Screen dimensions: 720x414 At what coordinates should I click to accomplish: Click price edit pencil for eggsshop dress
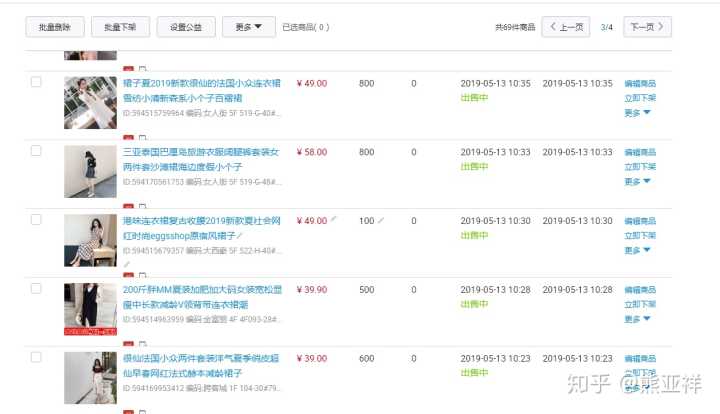(334, 219)
